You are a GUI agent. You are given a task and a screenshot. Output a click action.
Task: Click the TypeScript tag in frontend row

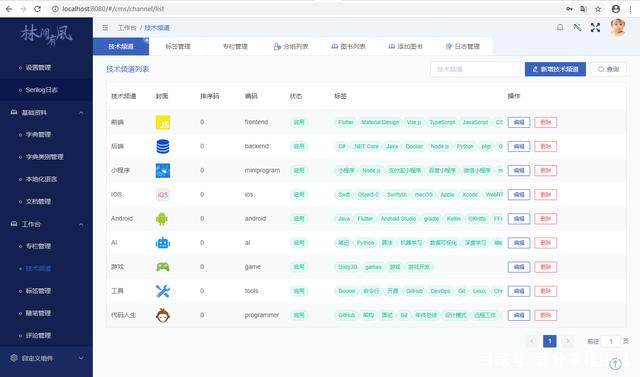442,122
